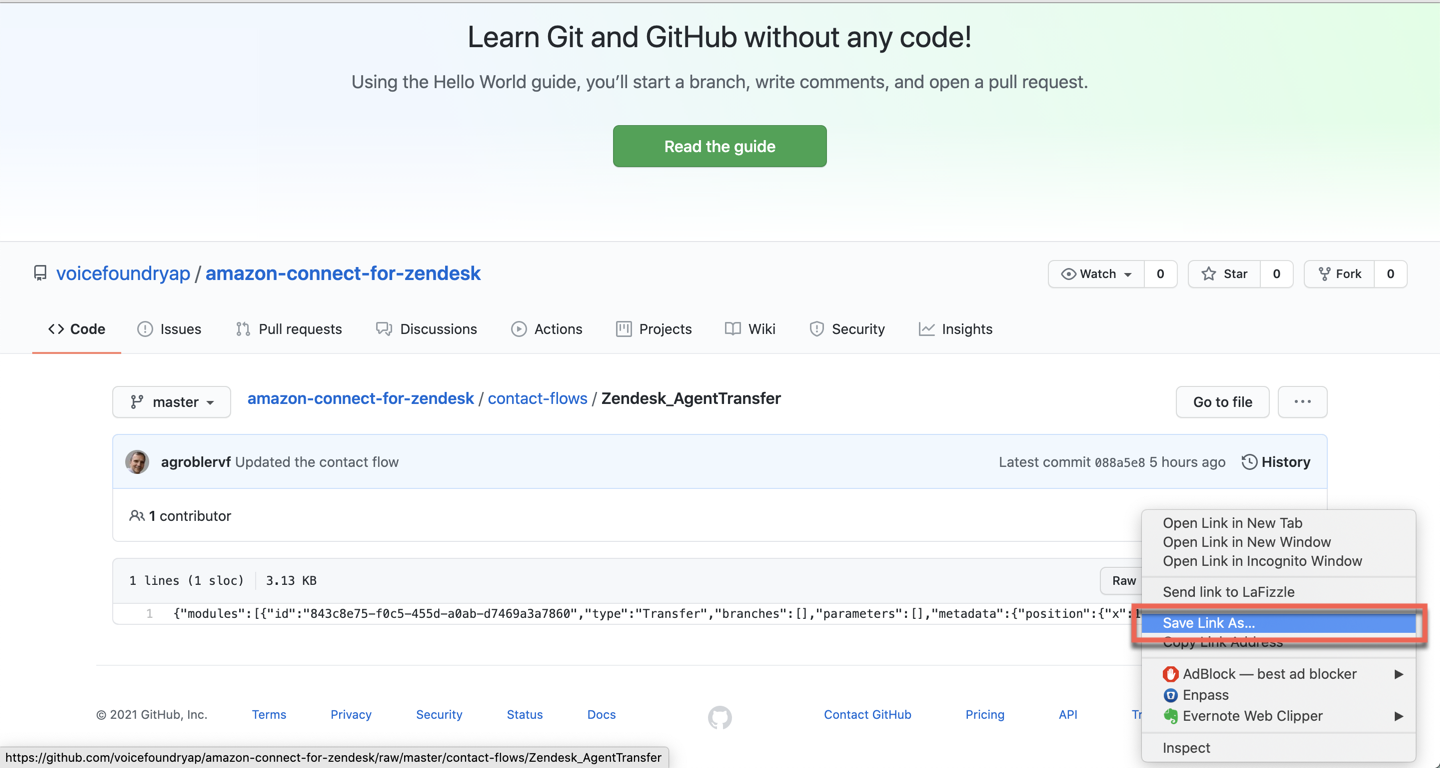Select Open Link in Incognito Window

[1262, 561]
